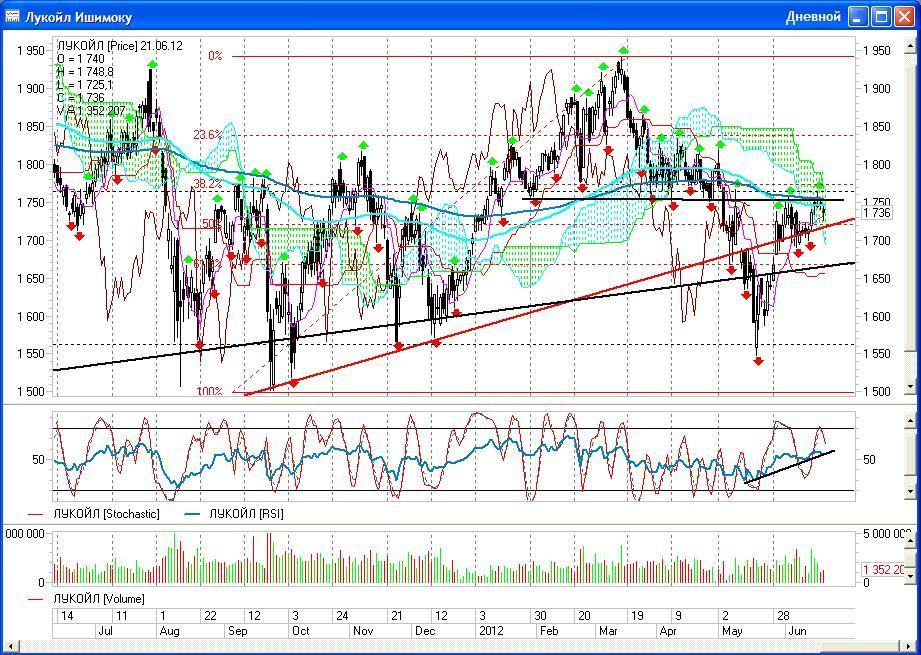
Task: Close the Лукойл Ишимоку chart window
Action: point(904,16)
